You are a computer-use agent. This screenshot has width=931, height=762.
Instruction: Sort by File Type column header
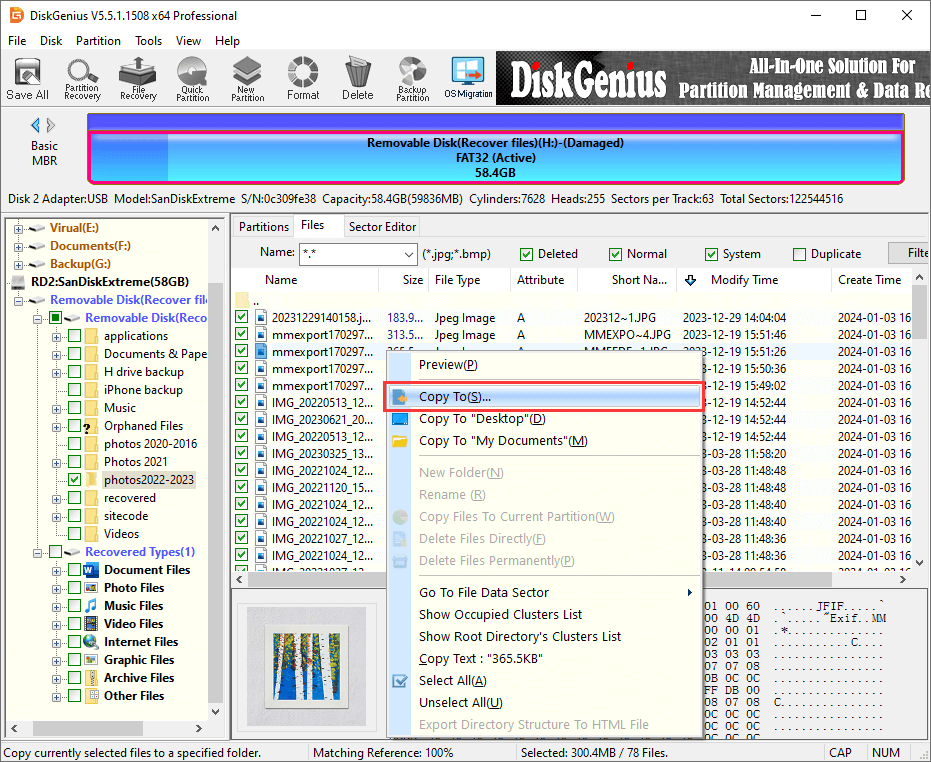[469, 280]
